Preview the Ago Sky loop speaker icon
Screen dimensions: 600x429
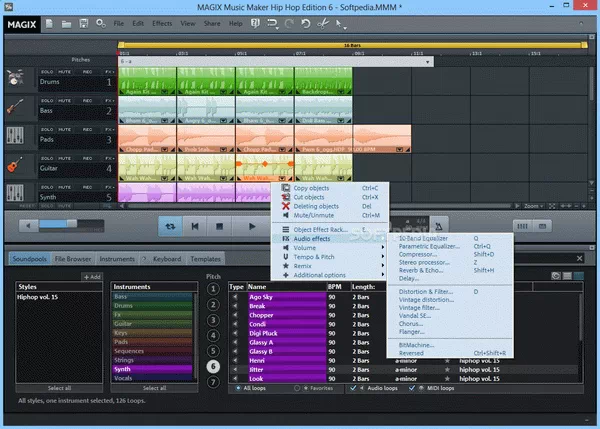(237, 298)
